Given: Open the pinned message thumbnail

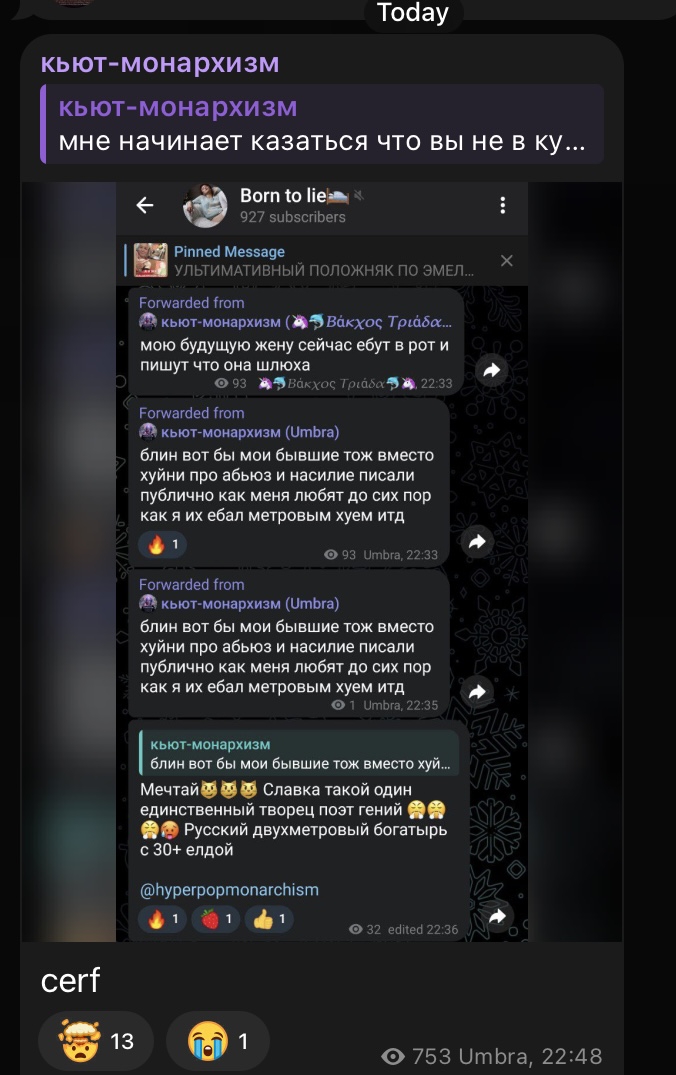Looking at the screenshot, I should pyautogui.click(x=150, y=261).
